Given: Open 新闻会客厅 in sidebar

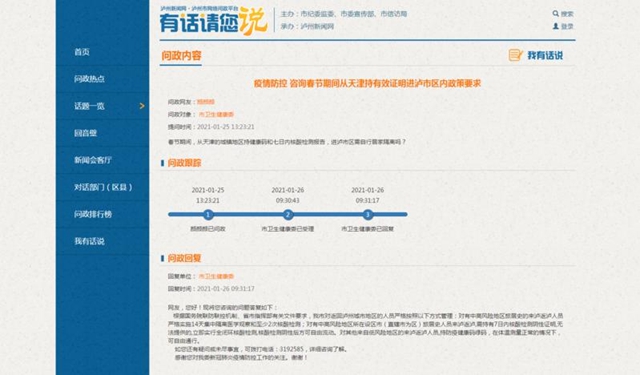Looking at the screenshot, I should [x=93, y=160].
